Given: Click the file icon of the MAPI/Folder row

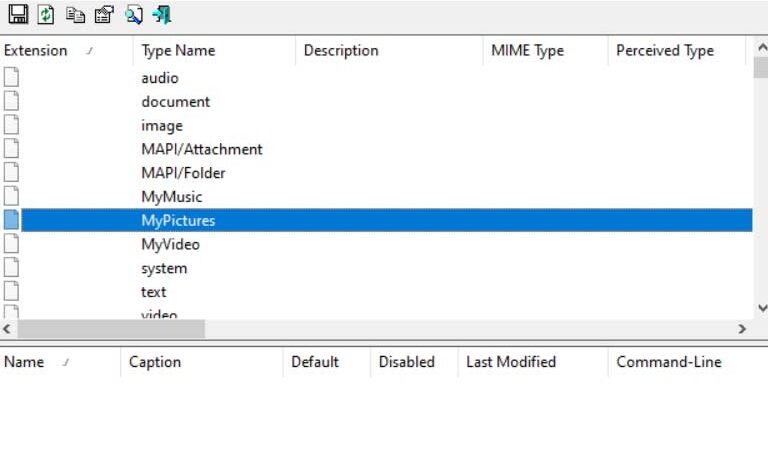Looking at the screenshot, I should tap(11, 172).
